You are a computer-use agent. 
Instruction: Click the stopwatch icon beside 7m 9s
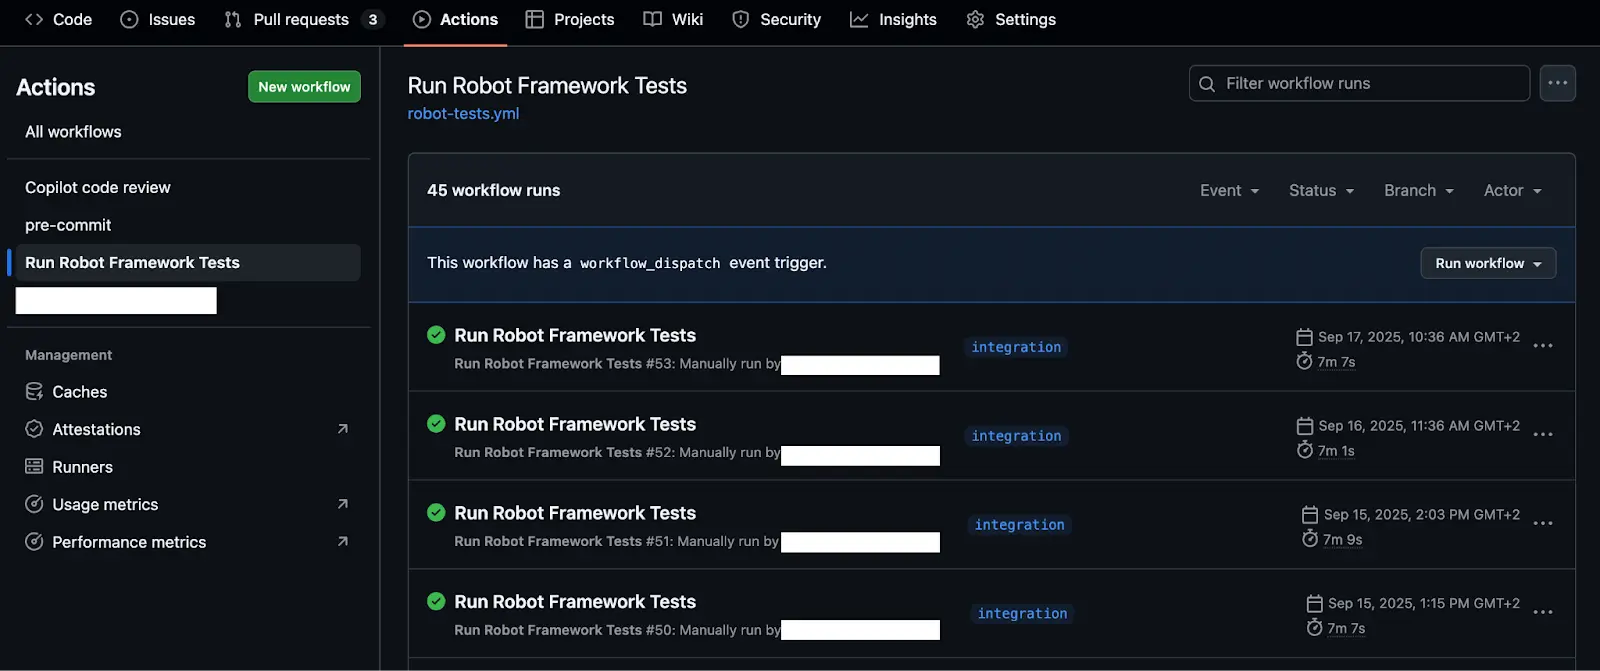pos(1310,539)
